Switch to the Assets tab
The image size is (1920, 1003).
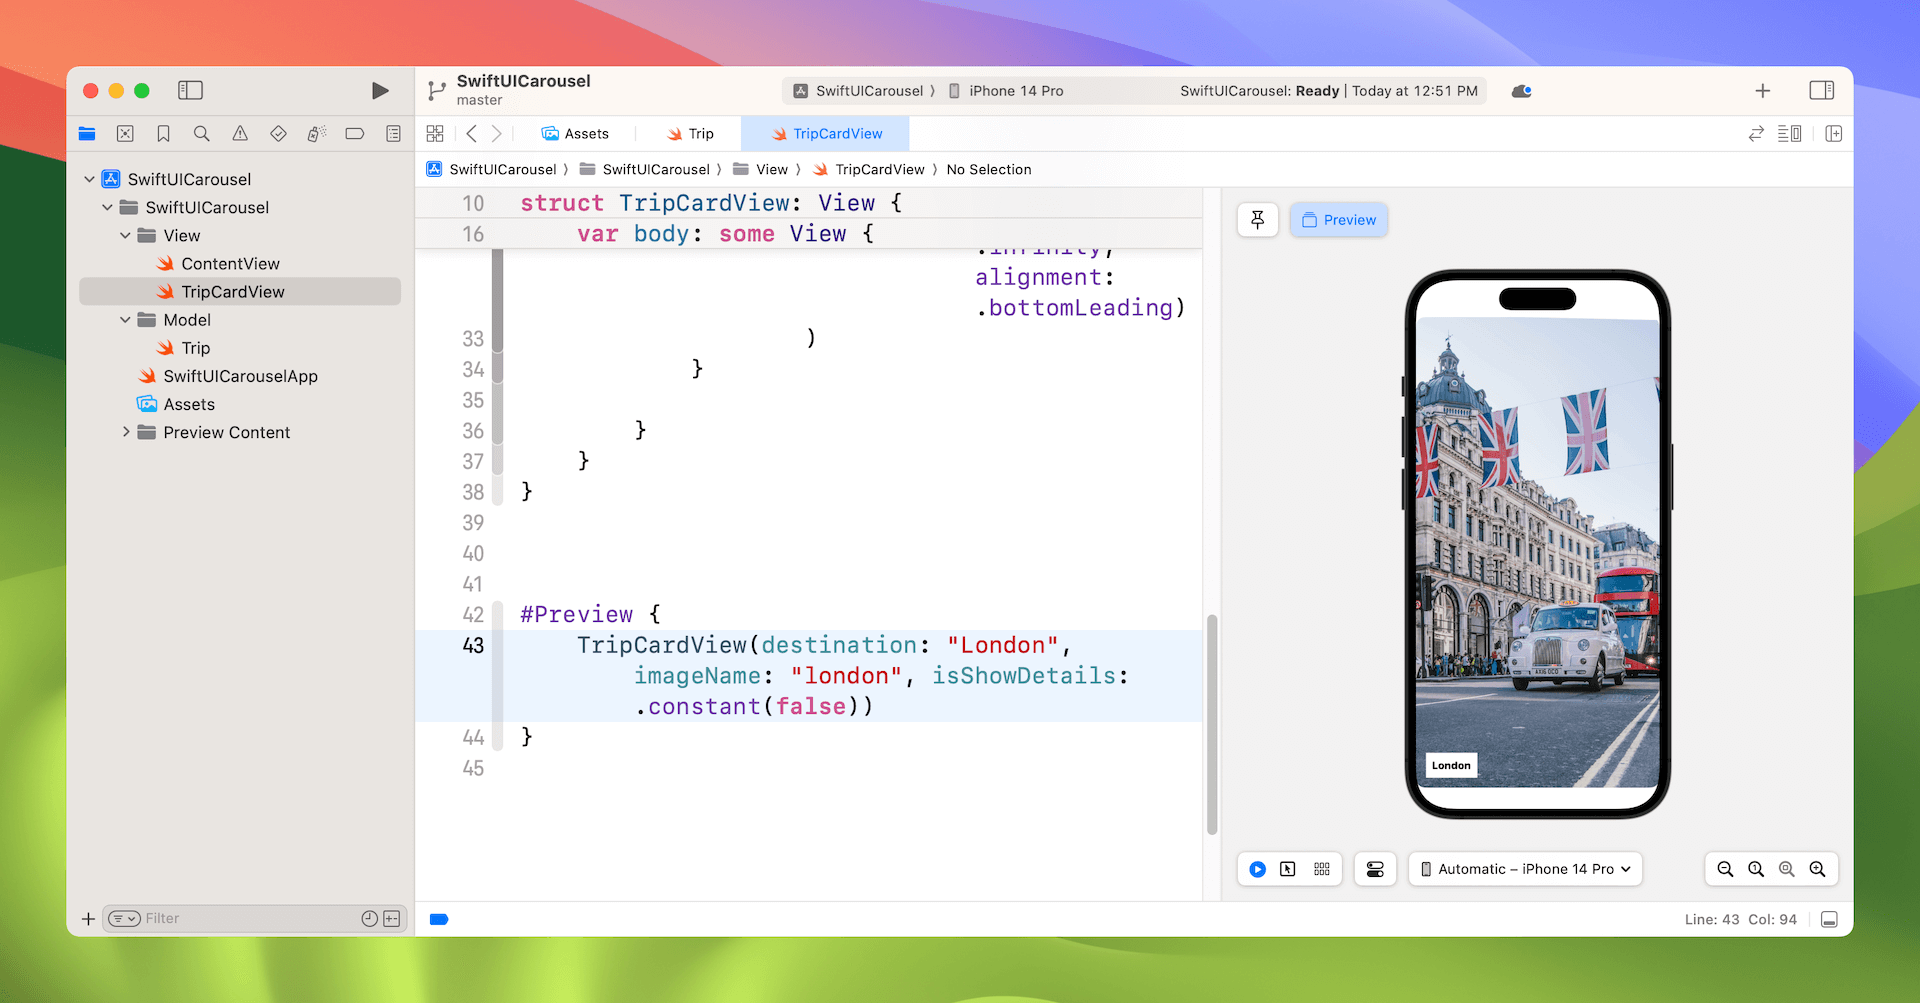pos(576,134)
